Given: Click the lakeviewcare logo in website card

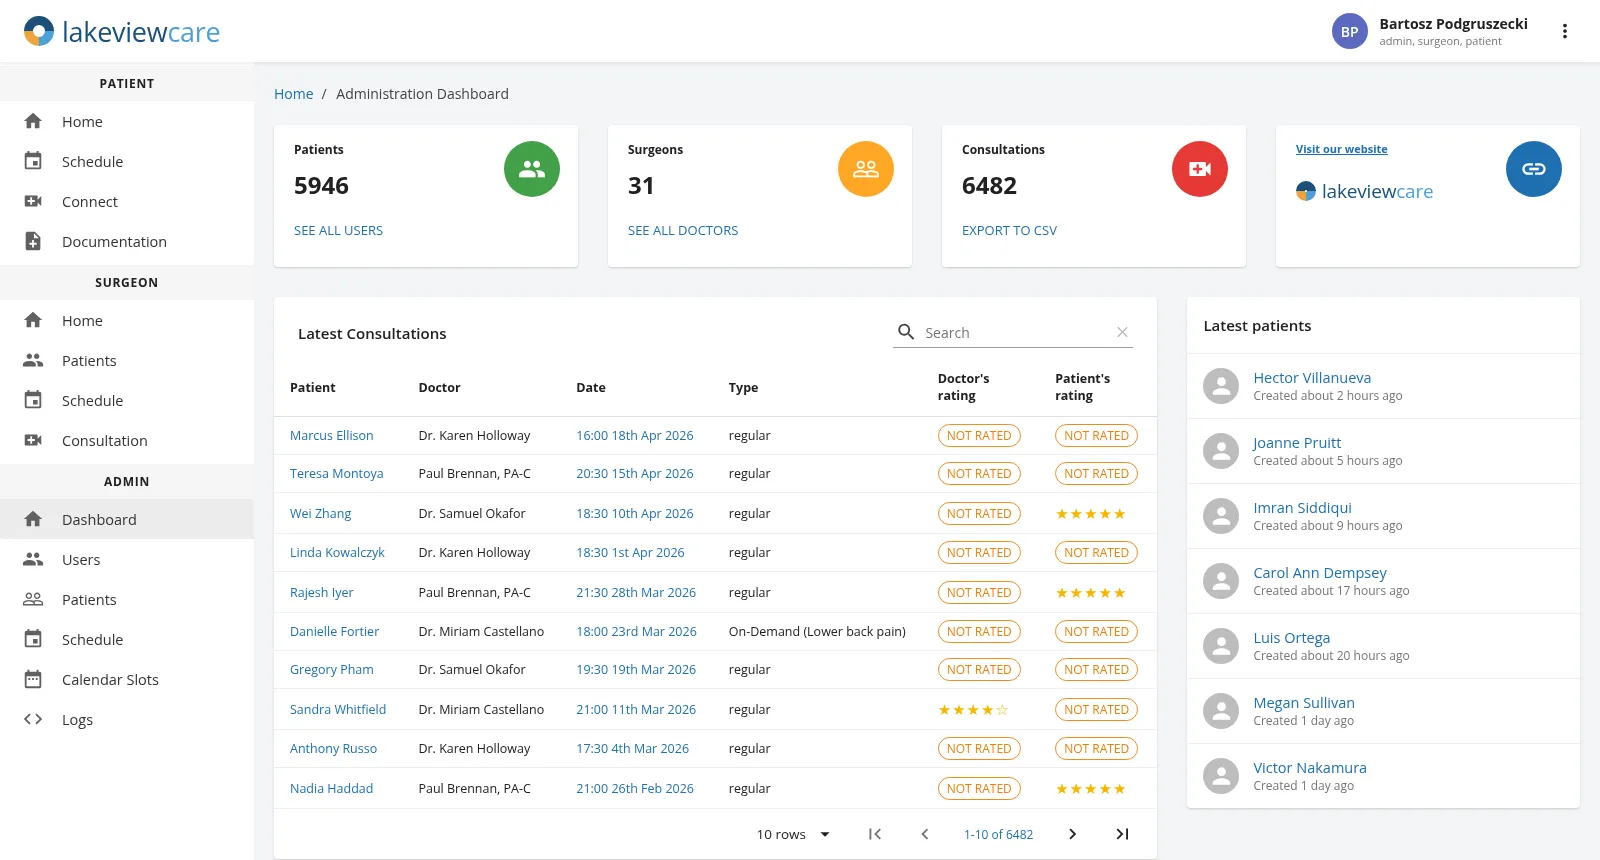Looking at the screenshot, I should [x=1365, y=191].
